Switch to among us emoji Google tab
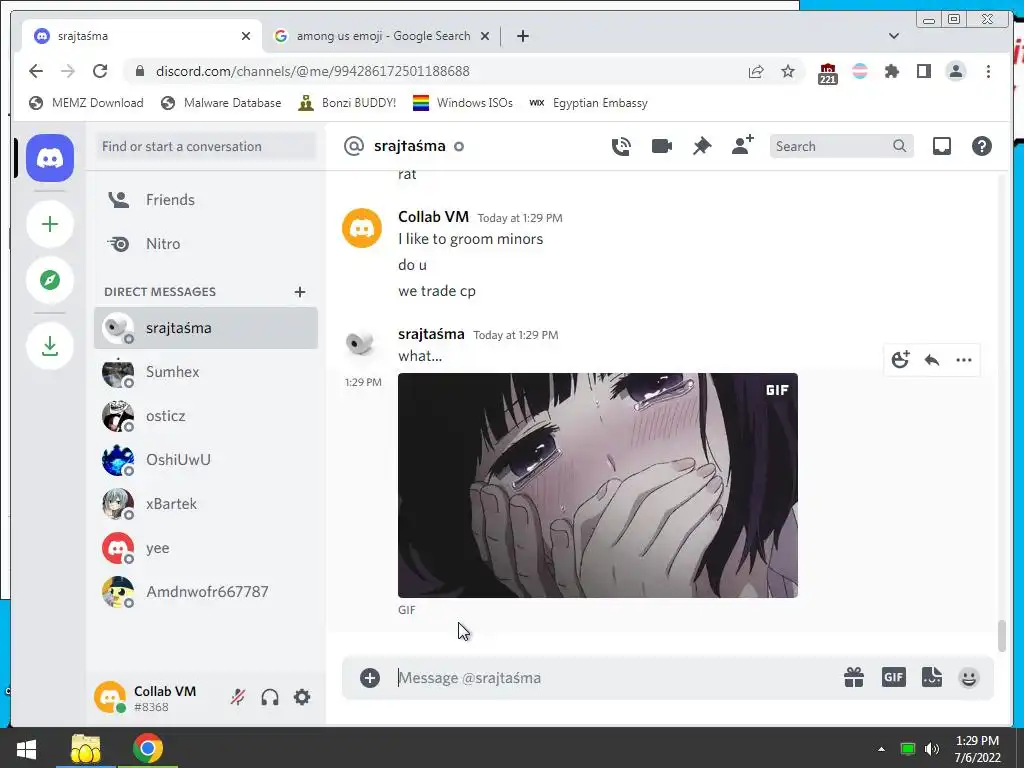Screen dimensions: 1024x768 [x=381, y=36]
